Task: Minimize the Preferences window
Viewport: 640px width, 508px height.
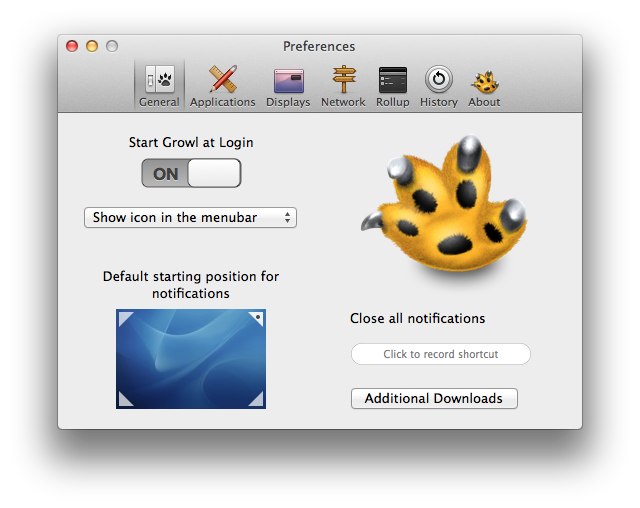Action: [92, 46]
